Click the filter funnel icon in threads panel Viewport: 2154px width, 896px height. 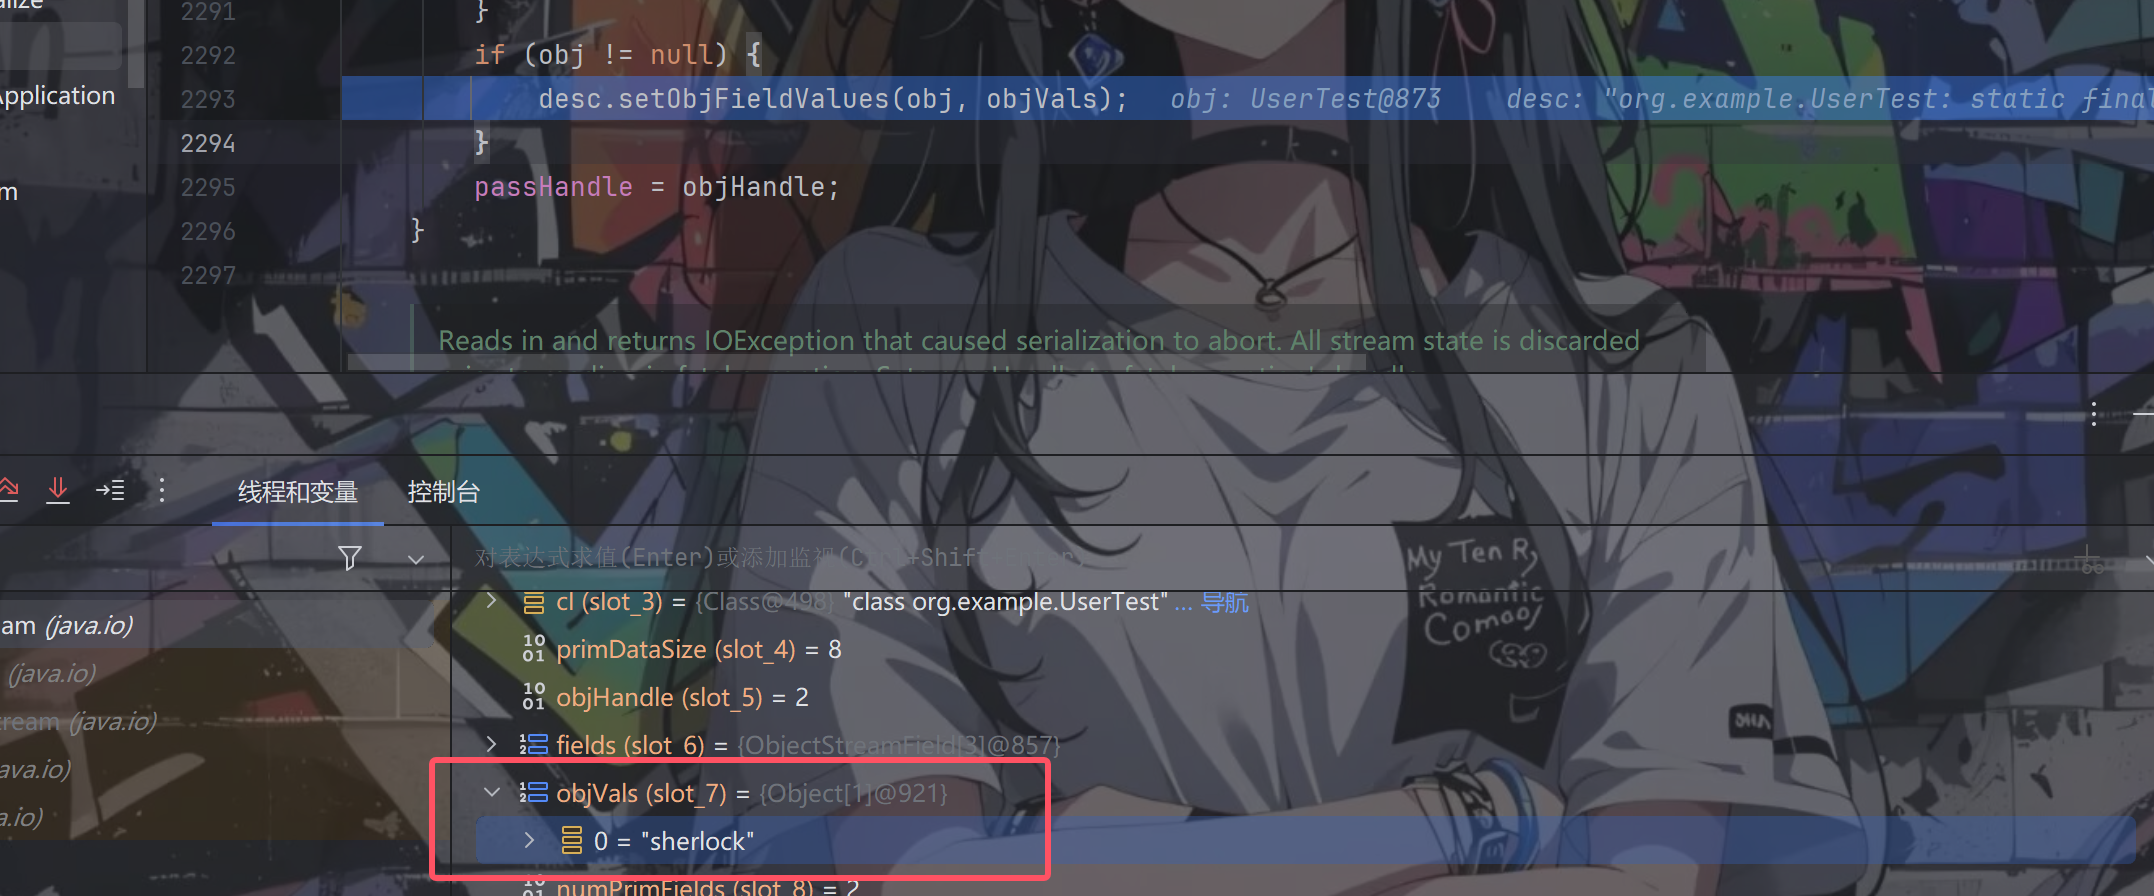click(350, 558)
